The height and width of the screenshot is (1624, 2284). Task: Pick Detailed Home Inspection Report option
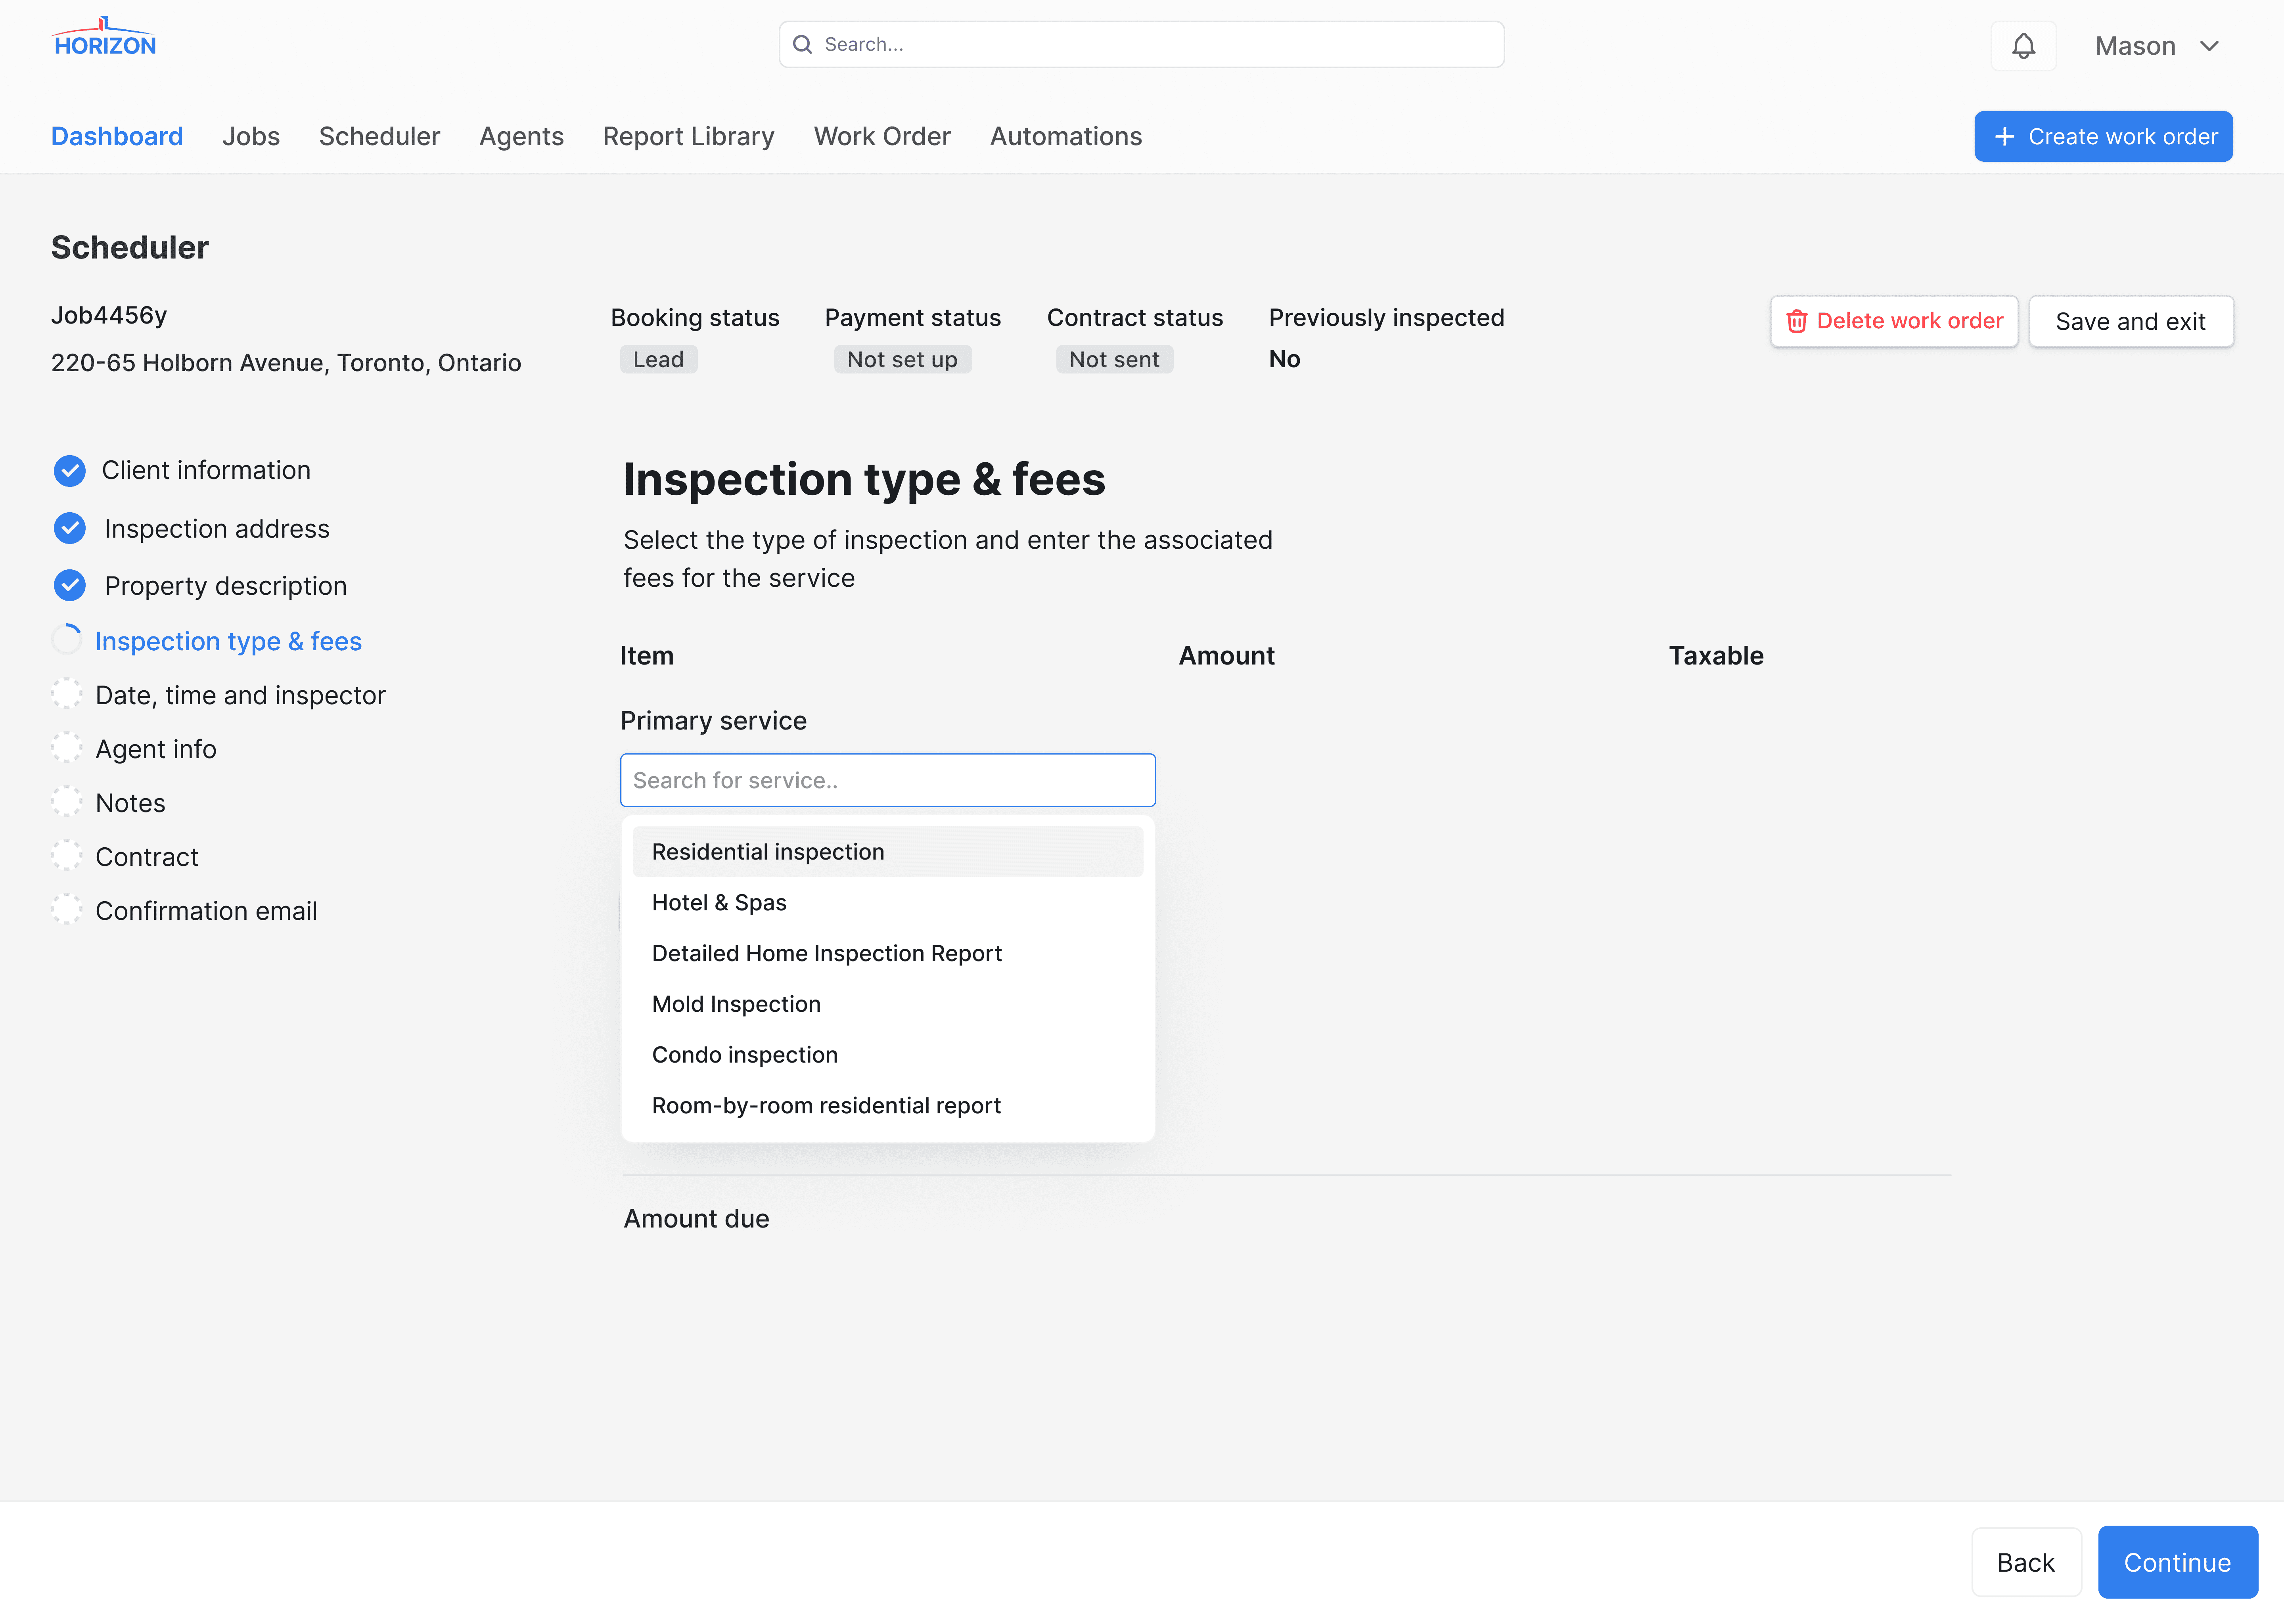pos(887,954)
